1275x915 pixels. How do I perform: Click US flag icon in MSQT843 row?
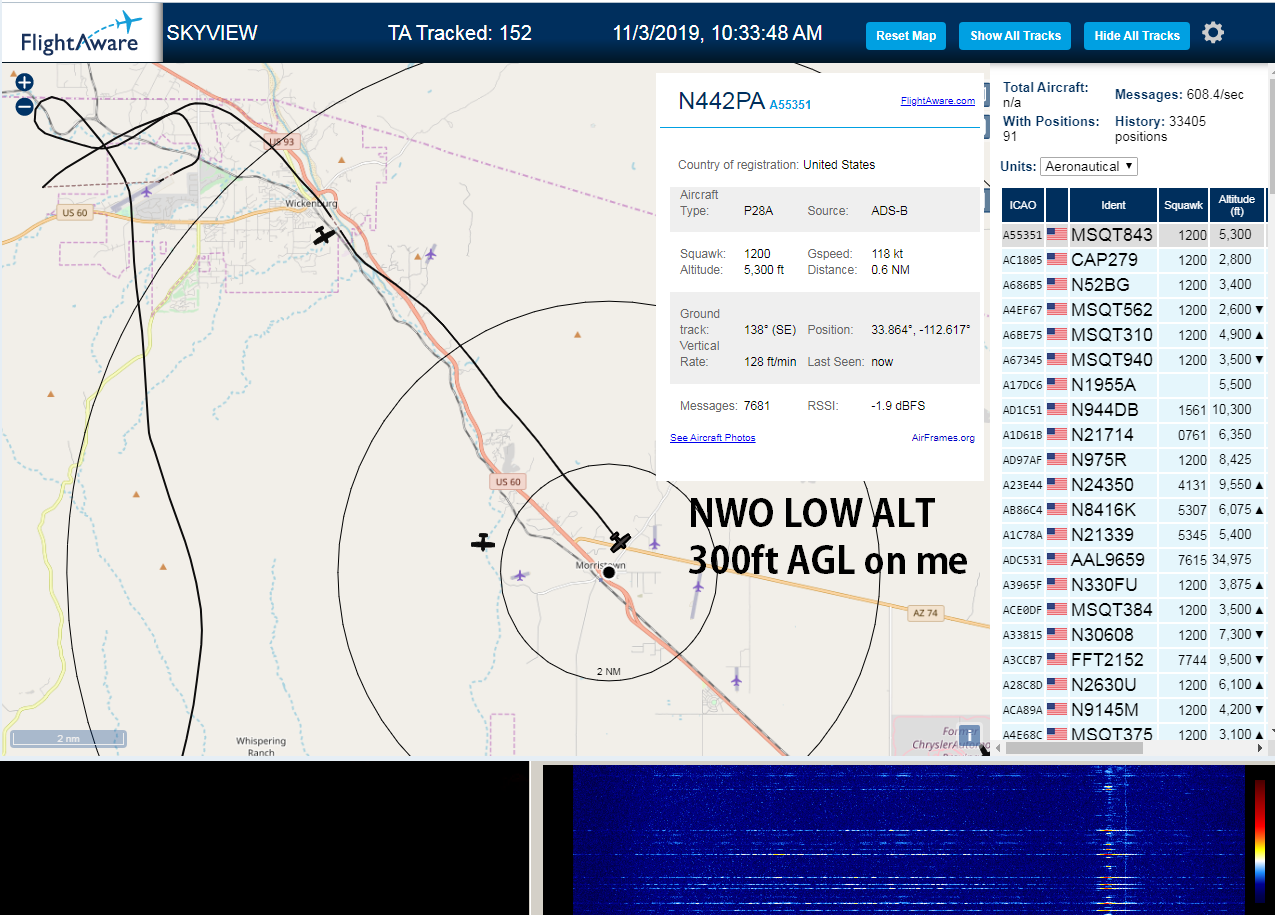pyautogui.click(x=1057, y=235)
